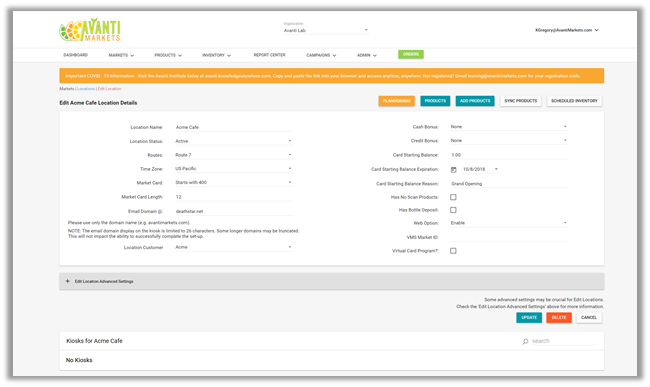Click the teal Products button
650x387 pixels.
pyautogui.click(x=435, y=101)
